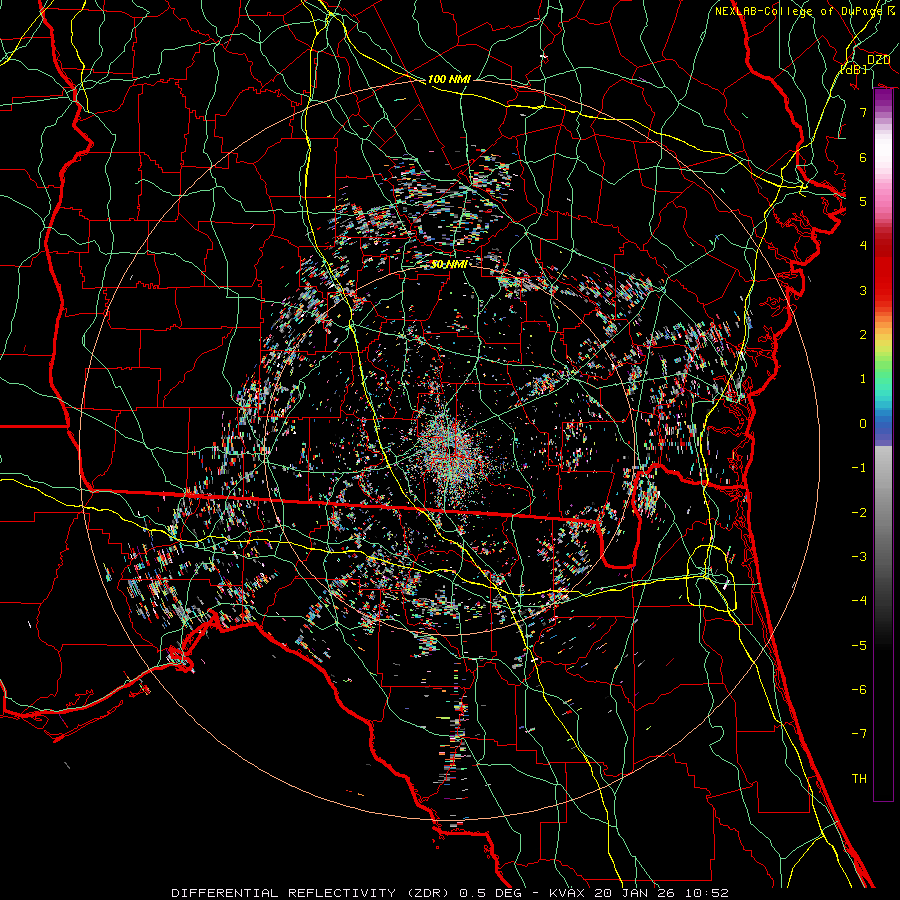Pick the red swatch near 3 dB
The image size is (900, 900).
tap(883, 290)
